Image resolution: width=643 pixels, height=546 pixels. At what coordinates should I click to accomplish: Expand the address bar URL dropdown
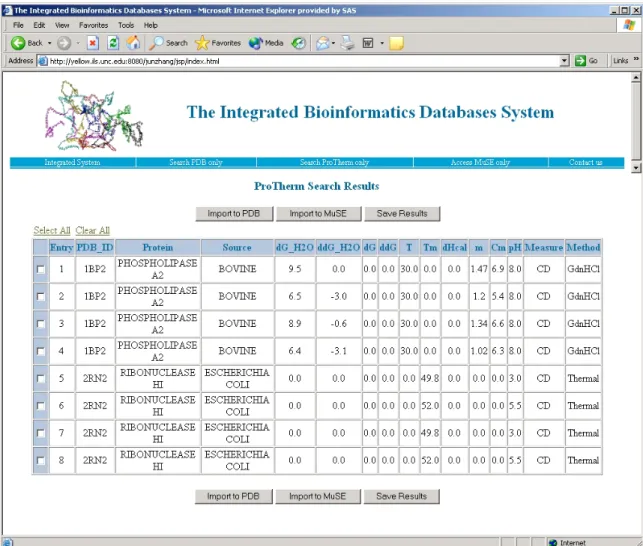(x=564, y=61)
